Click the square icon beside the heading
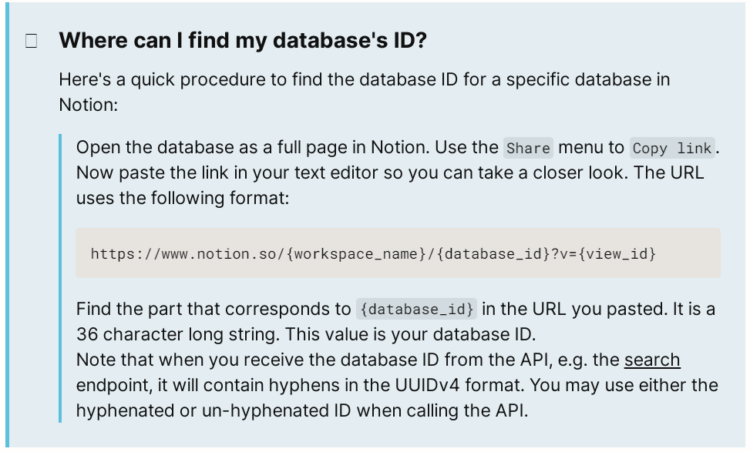 click(31, 41)
